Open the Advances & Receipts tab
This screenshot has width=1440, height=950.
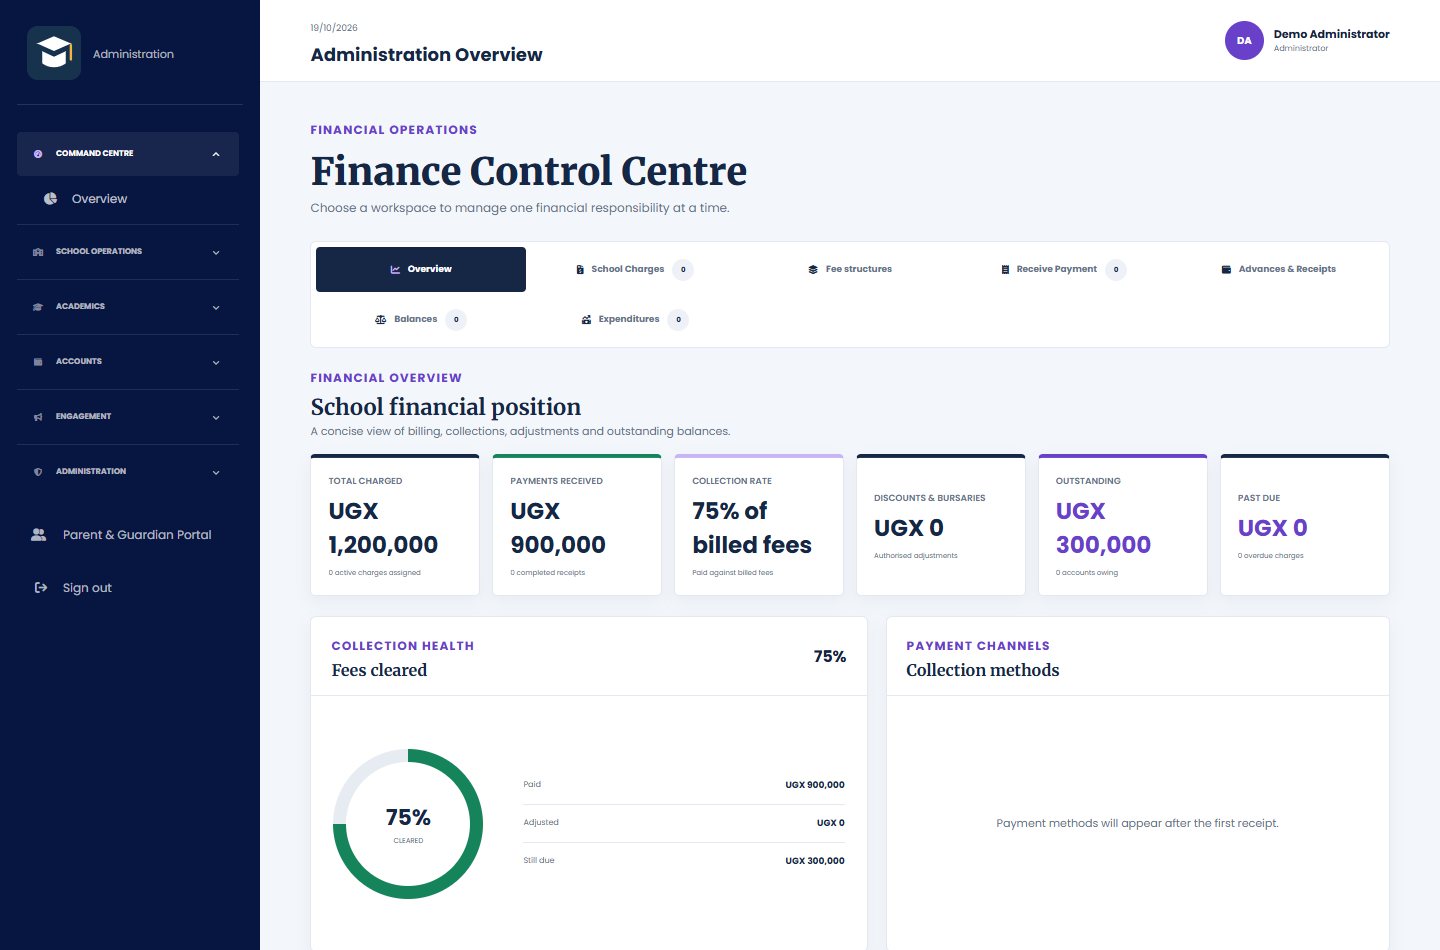[1279, 270]
